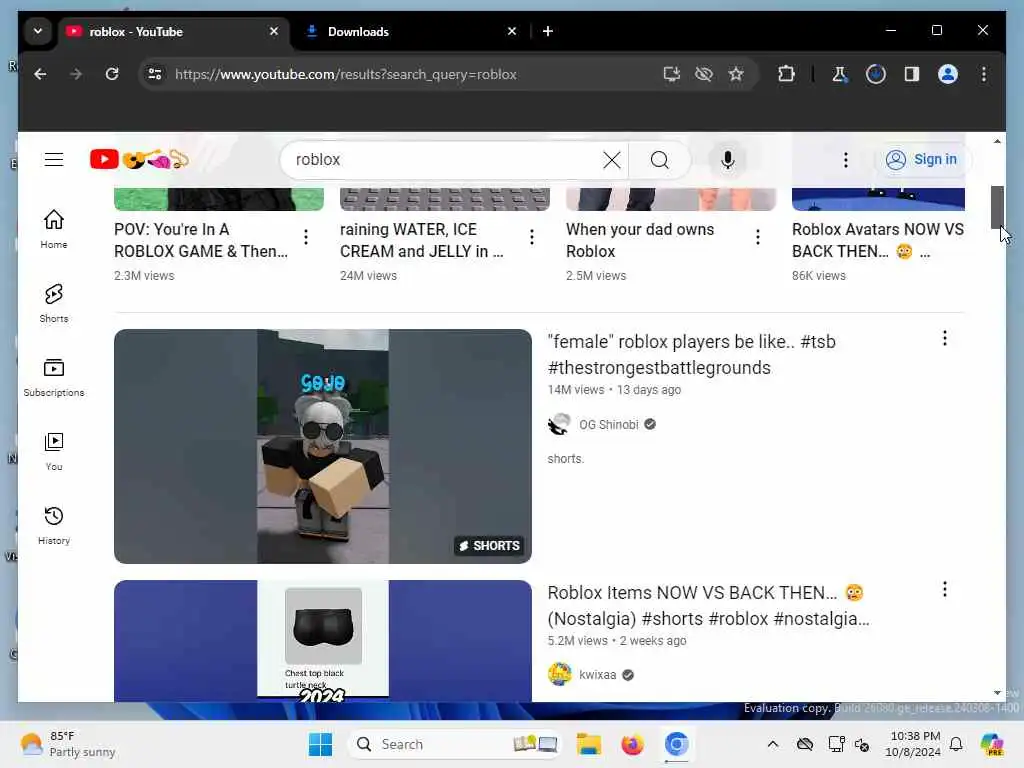The height and width of the screenshot is (768, 1024).
Task: Click the OG Shinobi channel avatar
Action: 559,424
